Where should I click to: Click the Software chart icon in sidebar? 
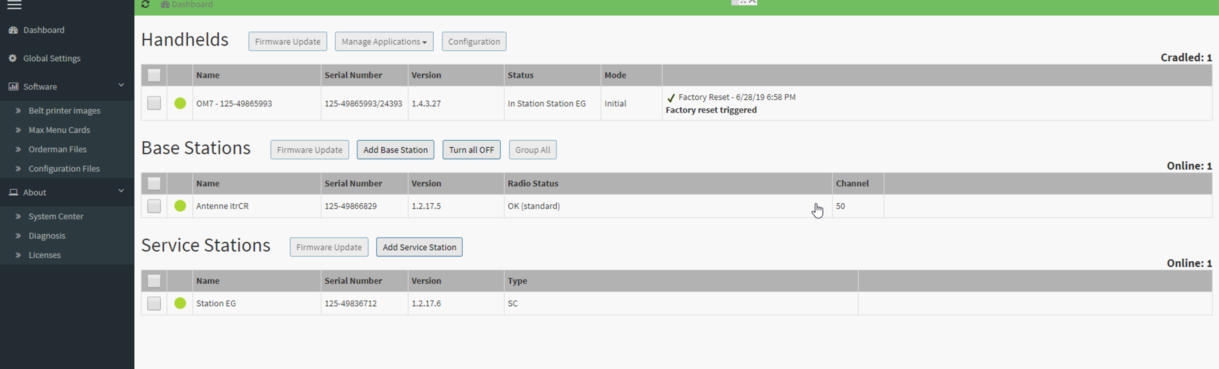coord(13,86)
